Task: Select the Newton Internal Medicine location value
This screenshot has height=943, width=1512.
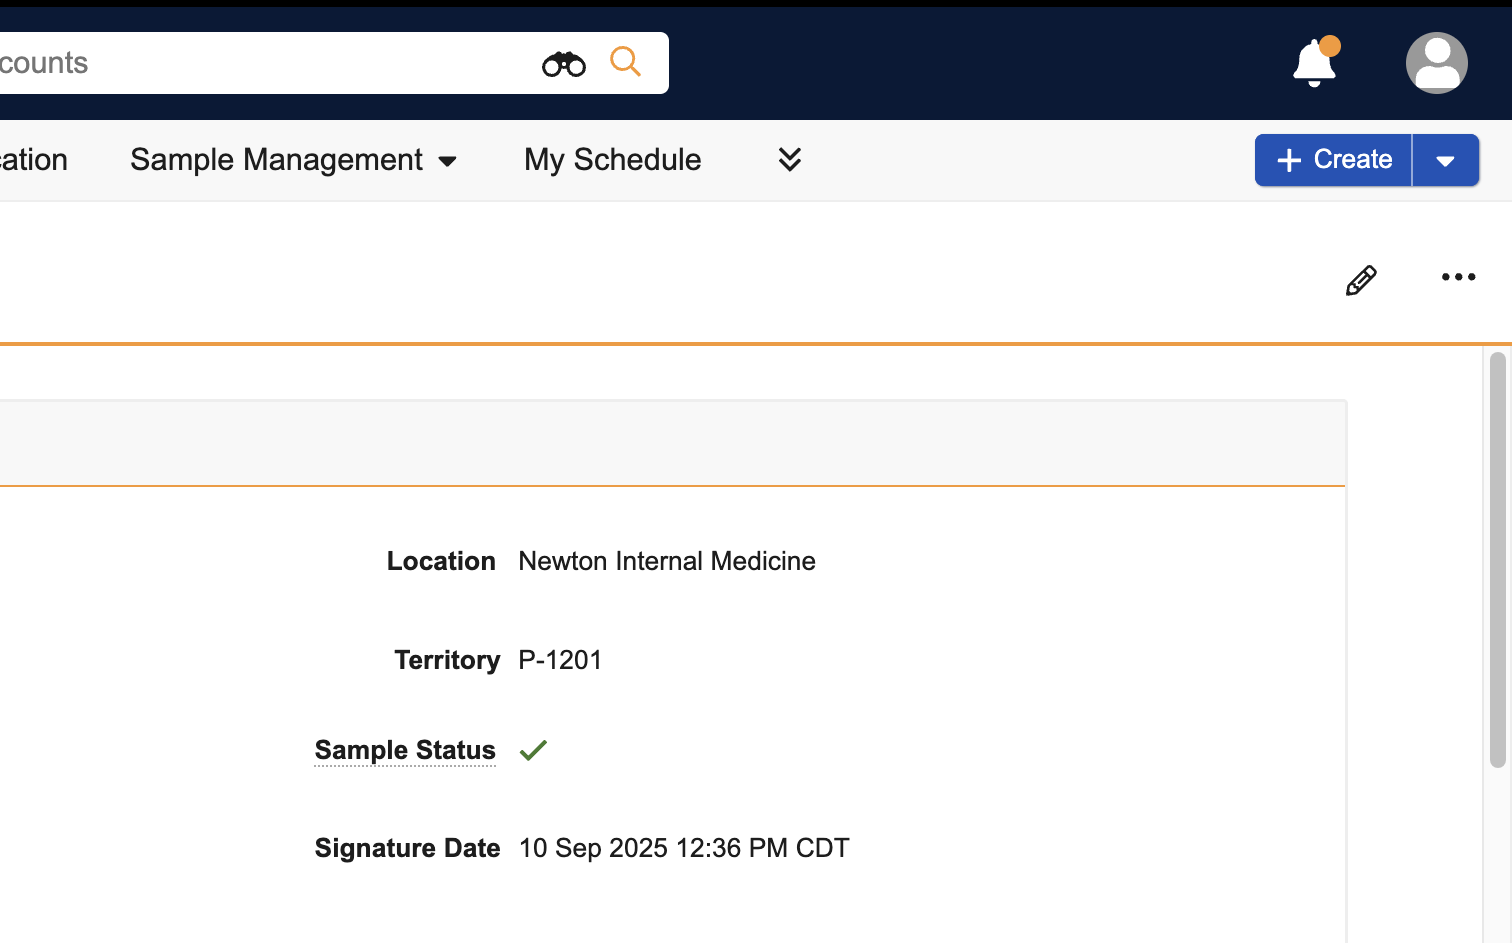Action: 667,561
